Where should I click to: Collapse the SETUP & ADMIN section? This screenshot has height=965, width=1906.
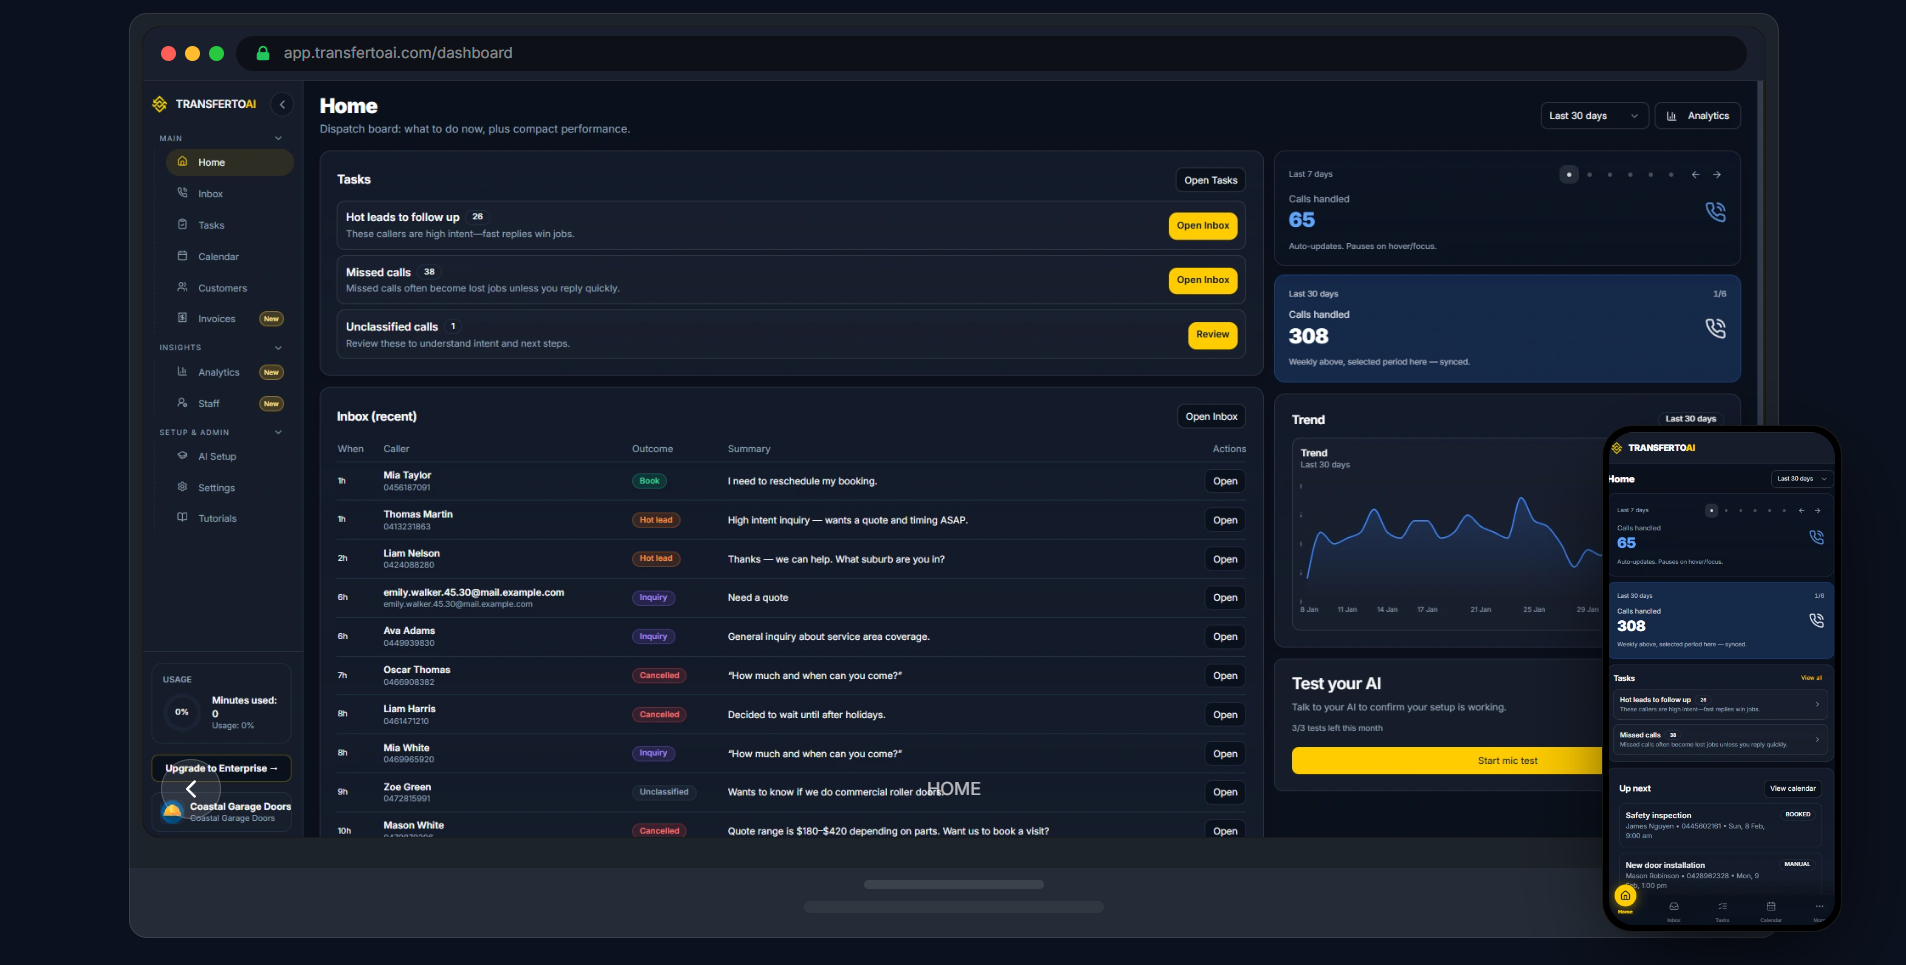(277, 433)
